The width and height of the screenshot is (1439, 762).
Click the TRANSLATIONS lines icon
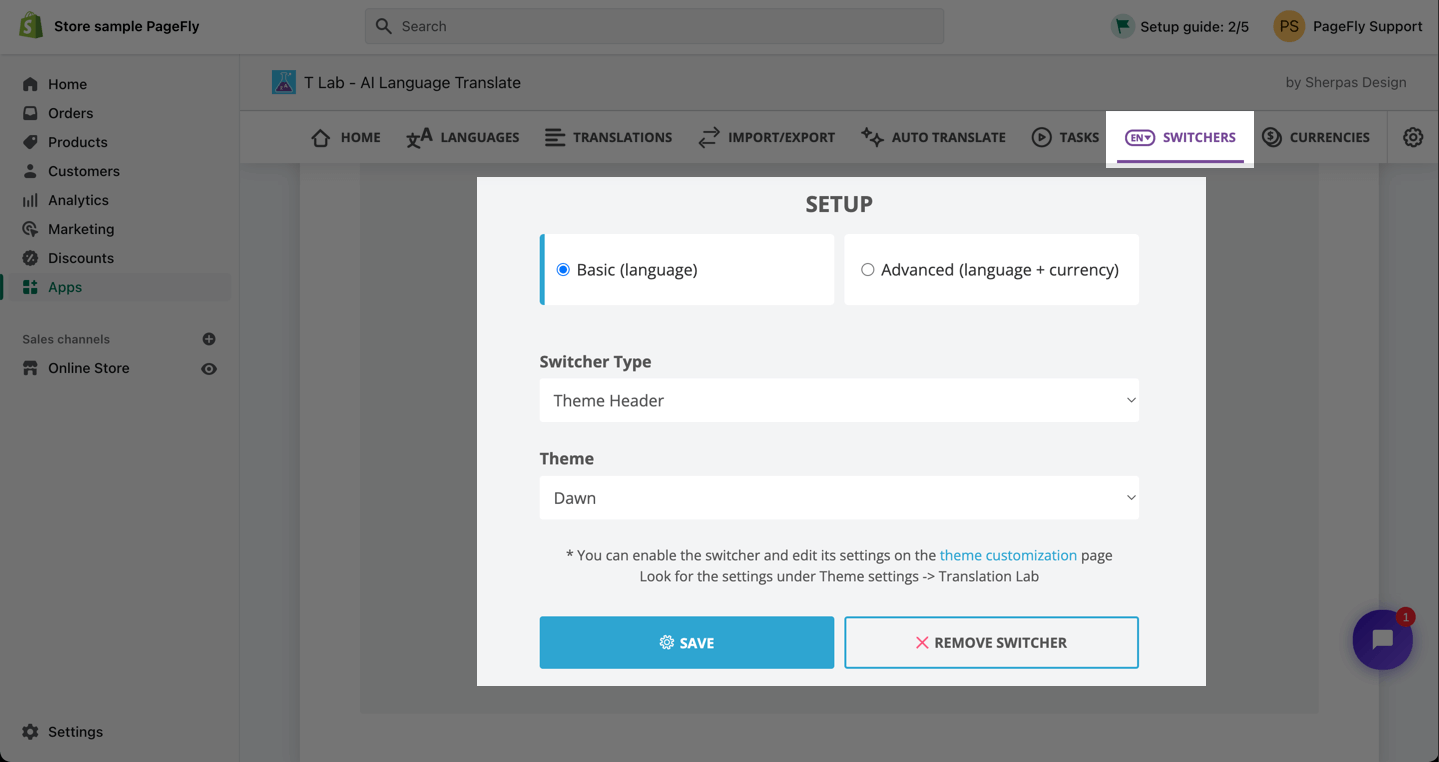coord(555,137)
